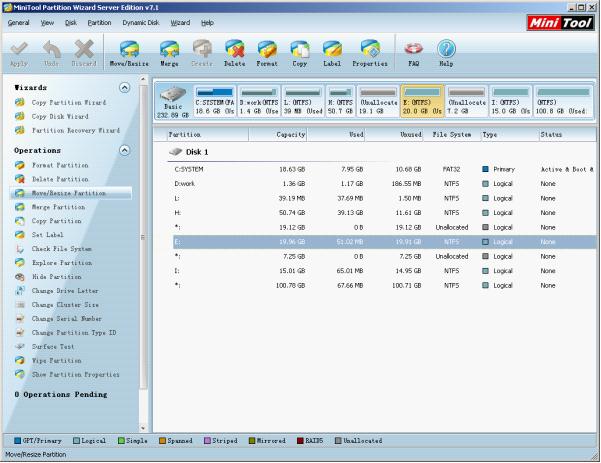
Task: Select L: 39 MB block in disk map
Action: (x=303, y=101)
